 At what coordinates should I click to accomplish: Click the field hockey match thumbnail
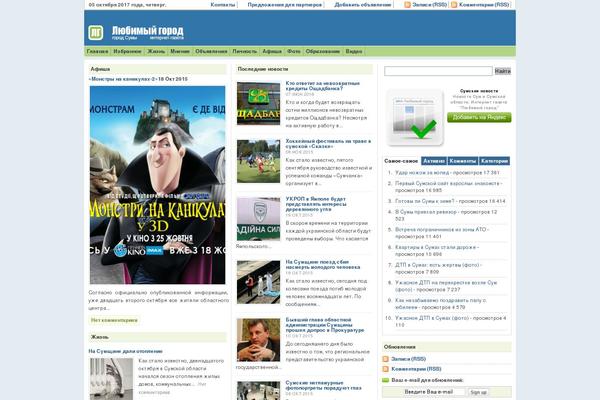[258, 161]
